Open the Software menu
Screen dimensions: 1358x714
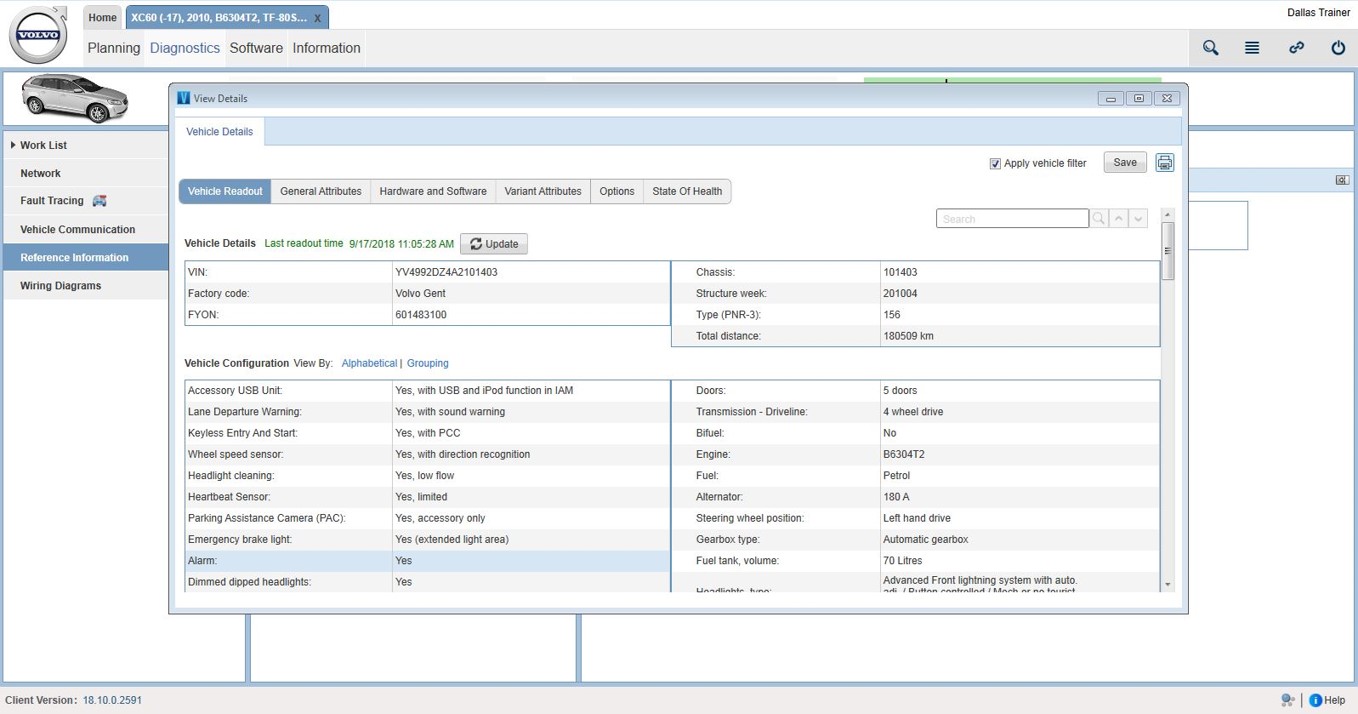tap(256, 48)
